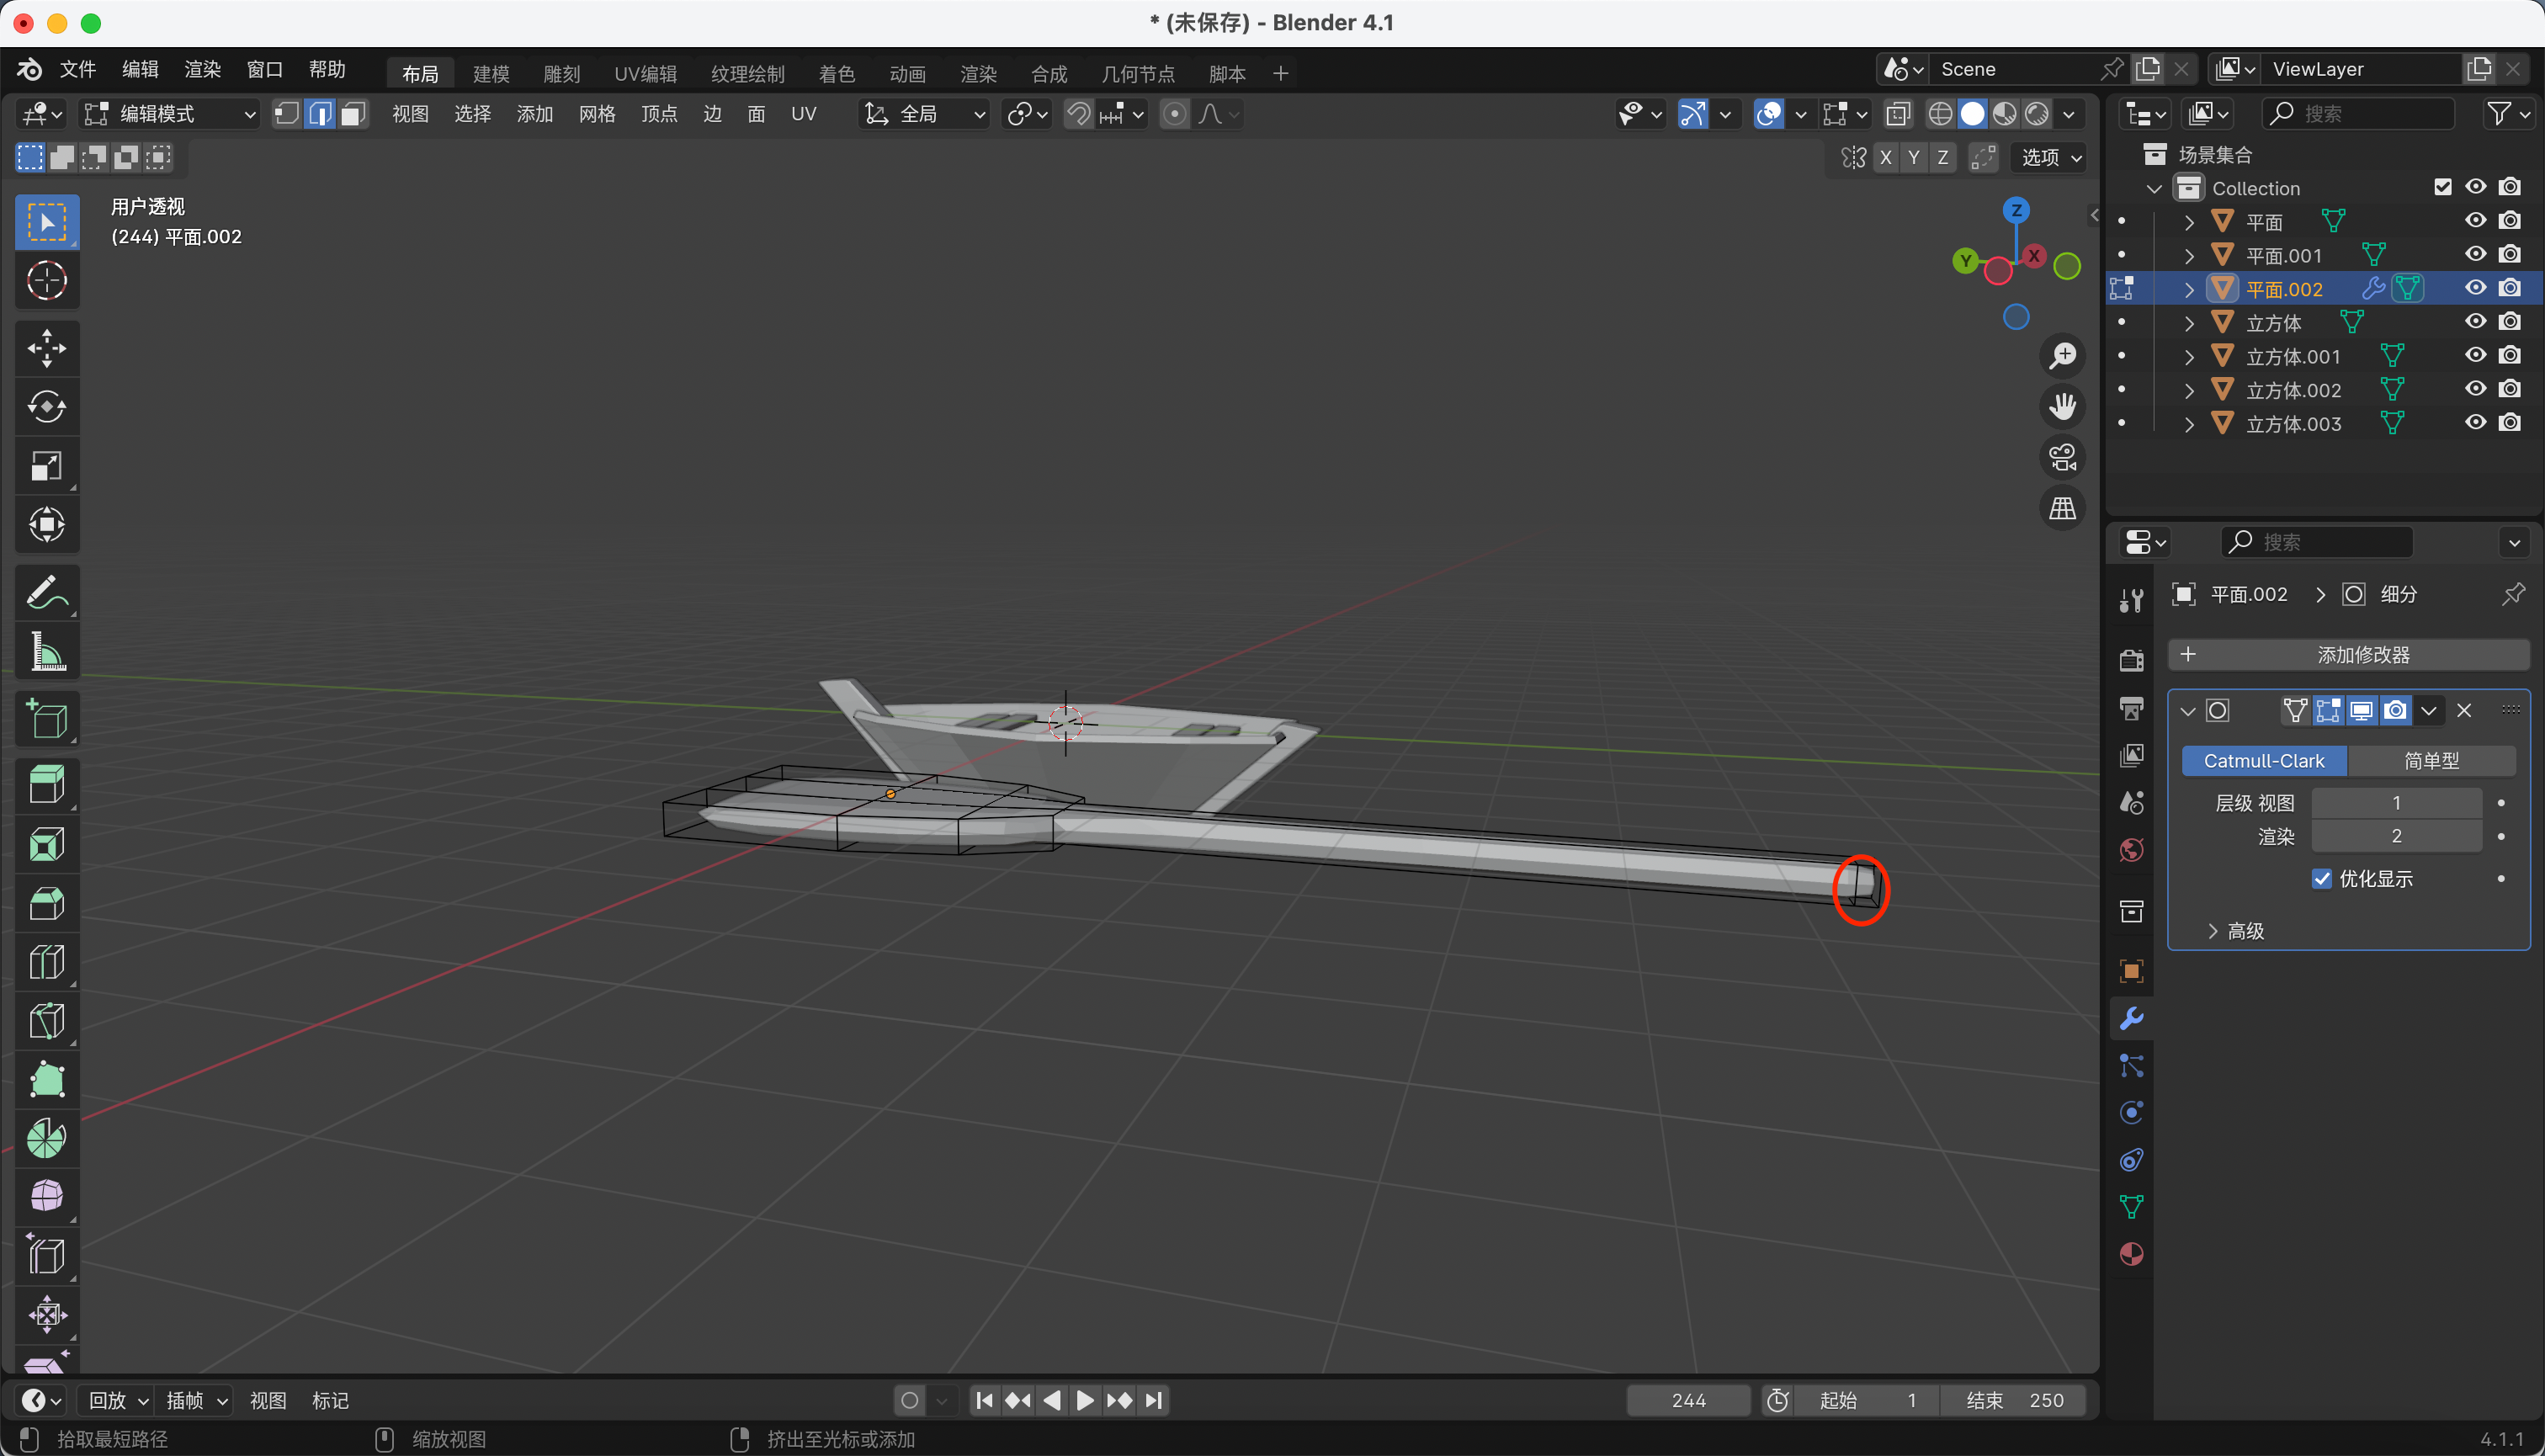Toggle Collection exclude checkbox
This screenshot has height=1456, width=2545.
(2442, 187)
